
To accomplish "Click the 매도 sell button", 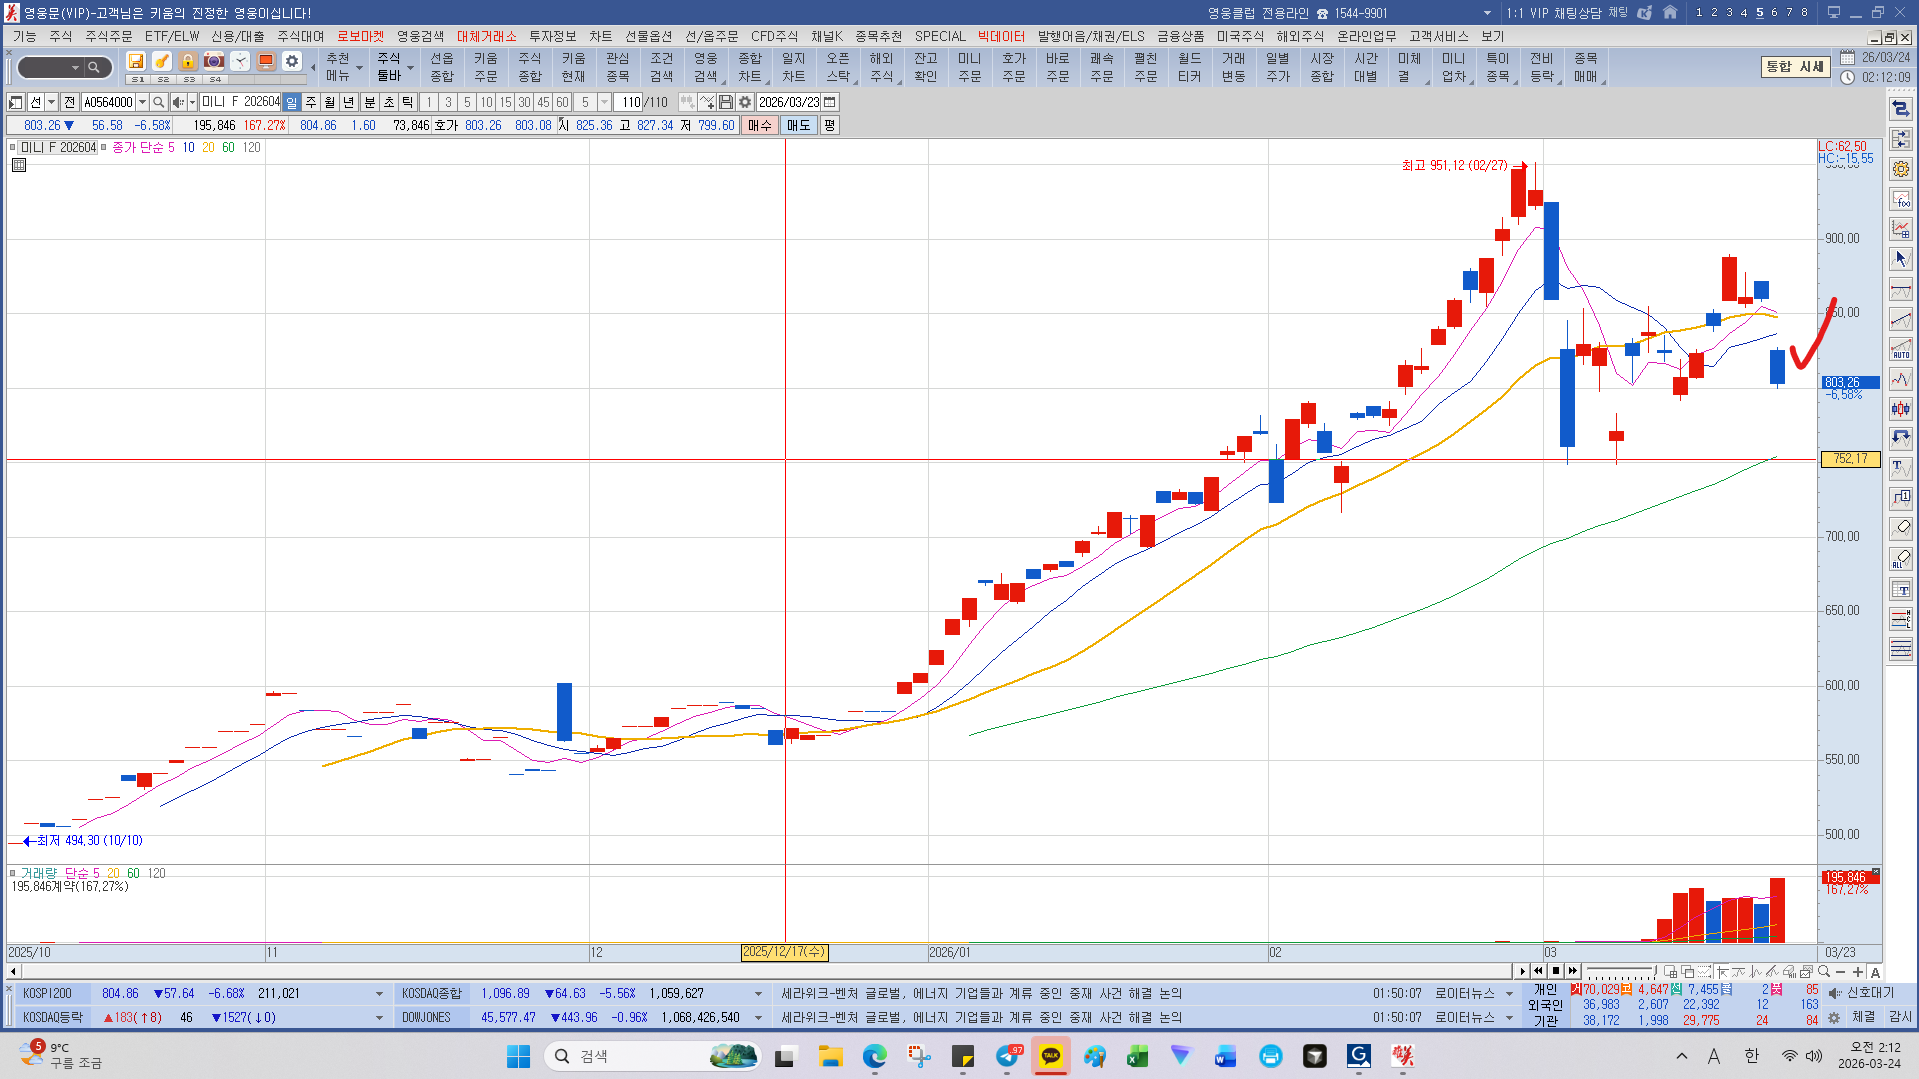I will [x=798, y=126].
